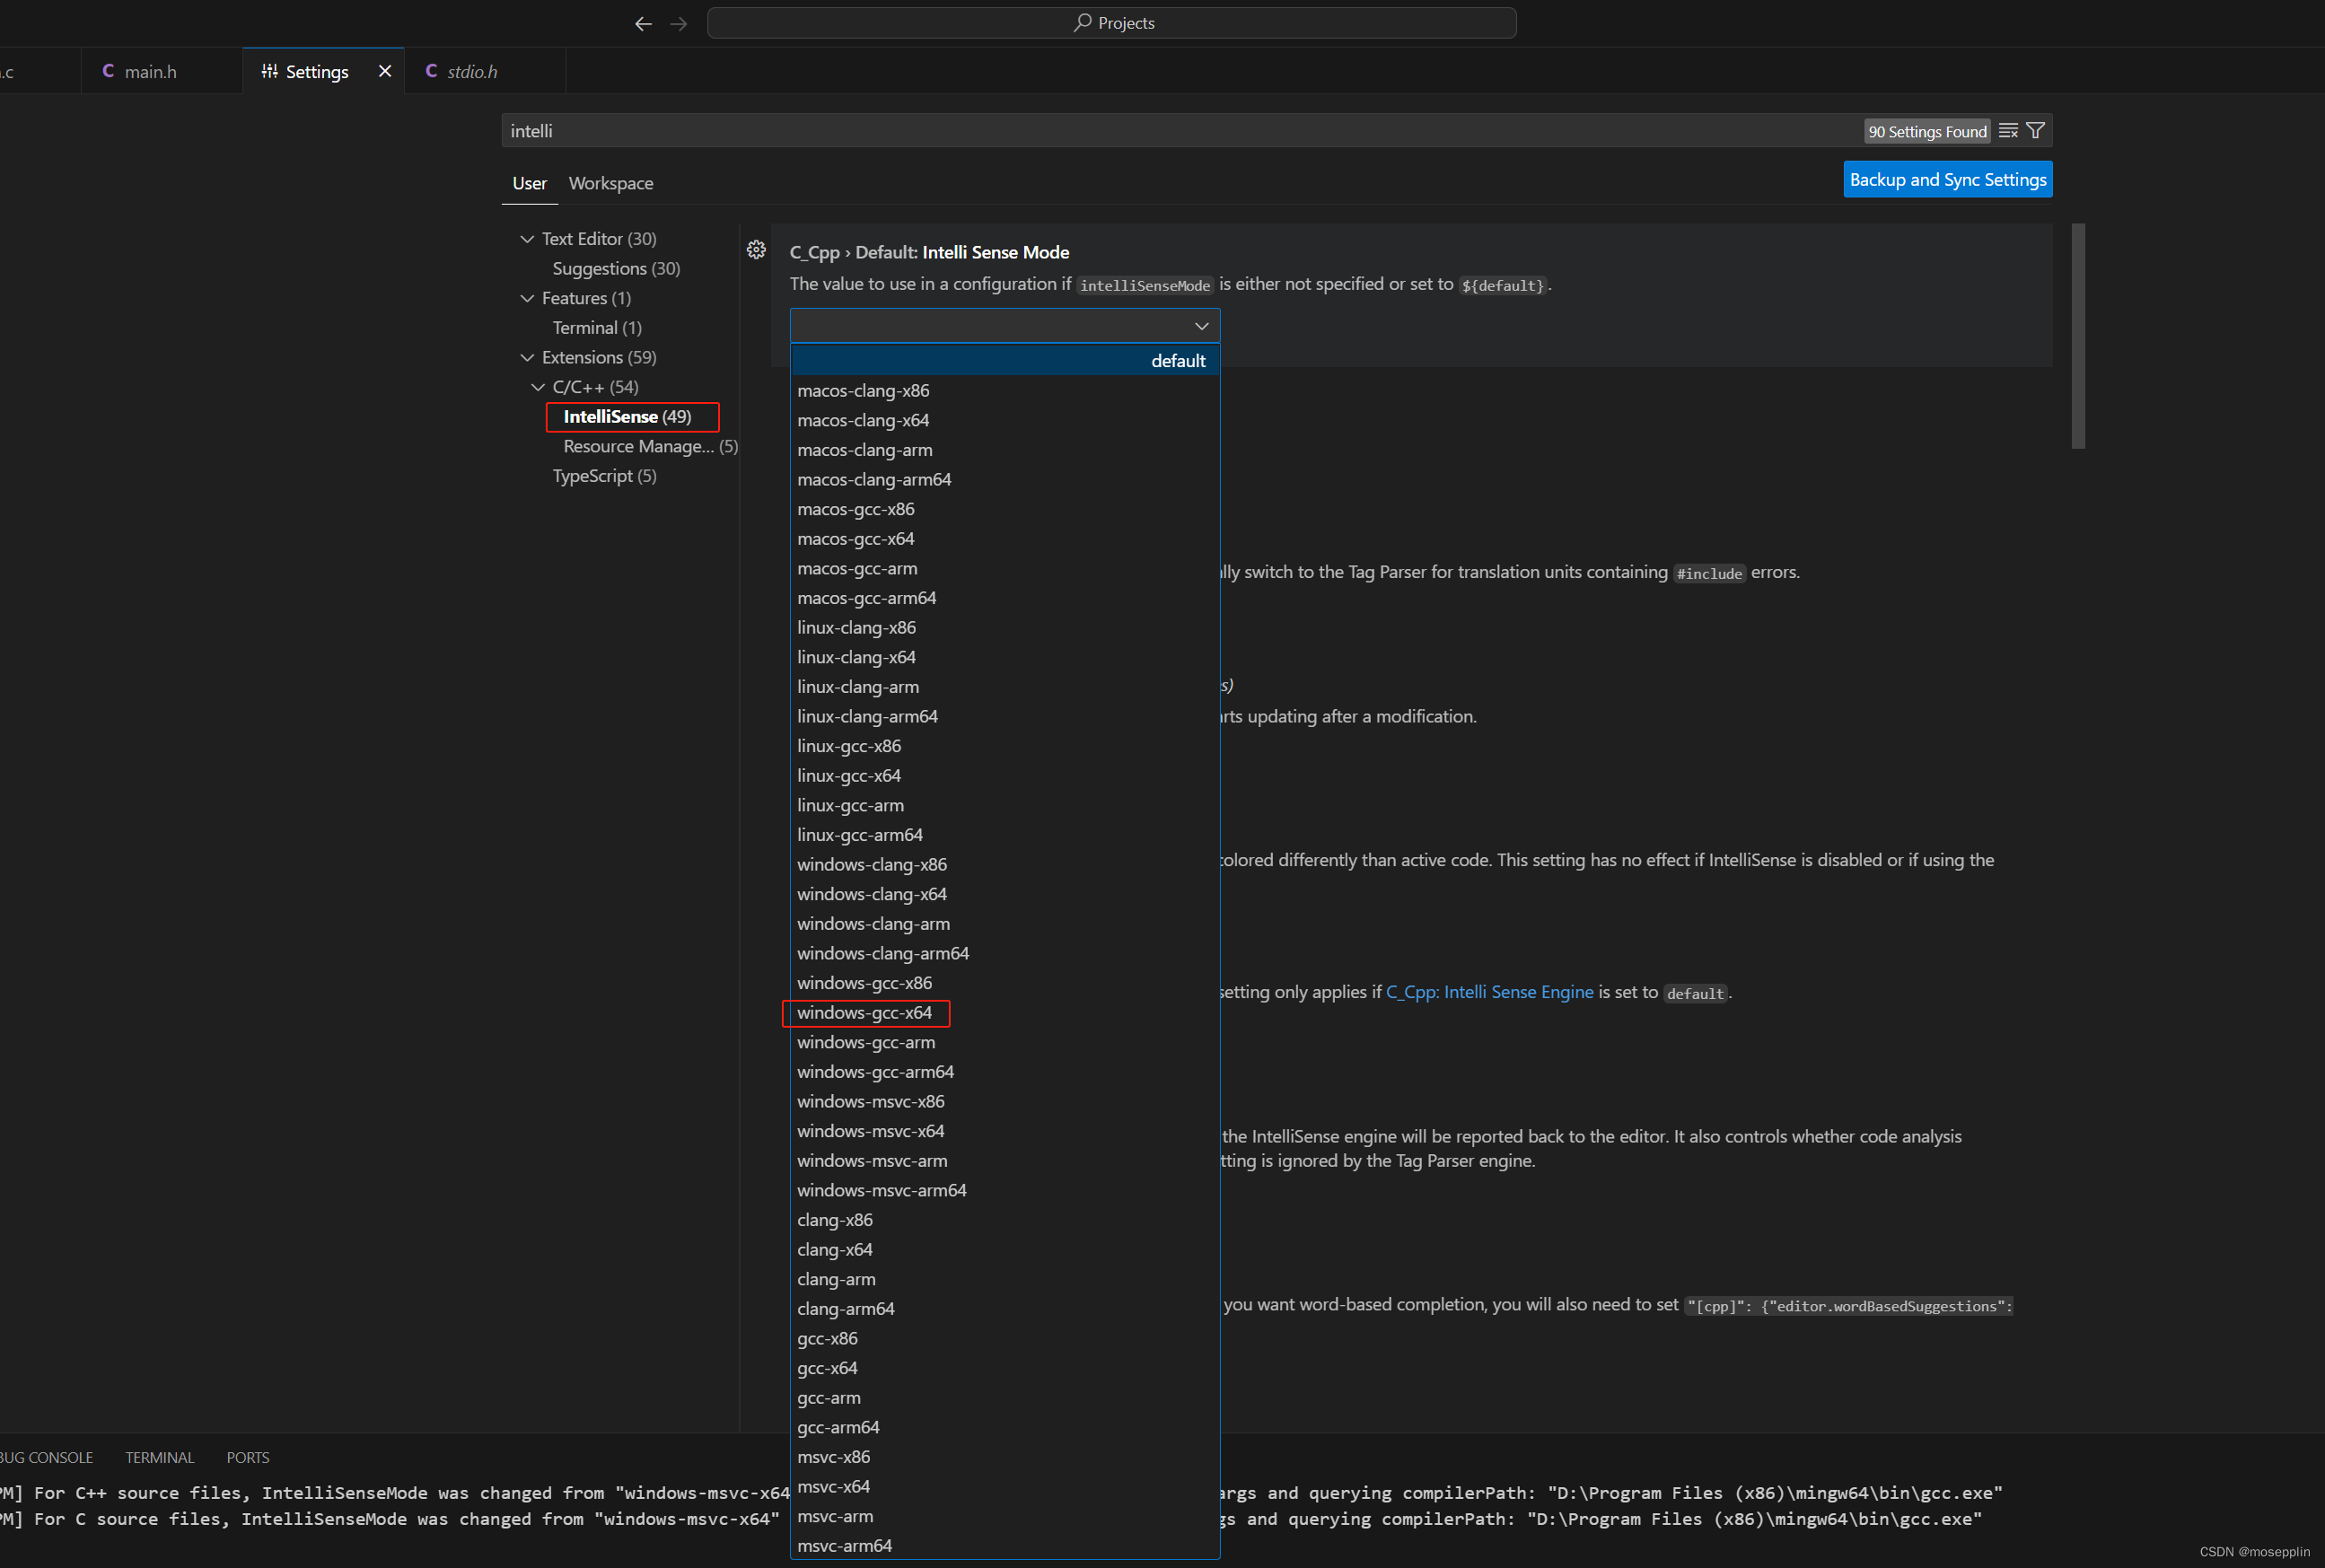Viewport: 2325px width, 1568px height.
Task: Open the settings filter funnel icon
Action: click(x=2035, y=131)
